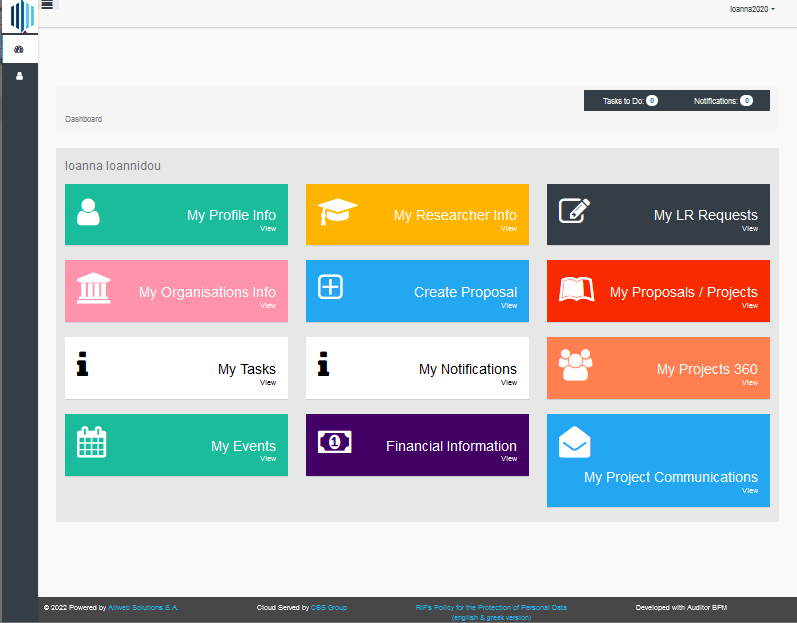Click the plus icon on Create Proposal
Screen dimensions: 797x623
pos(330,287)
